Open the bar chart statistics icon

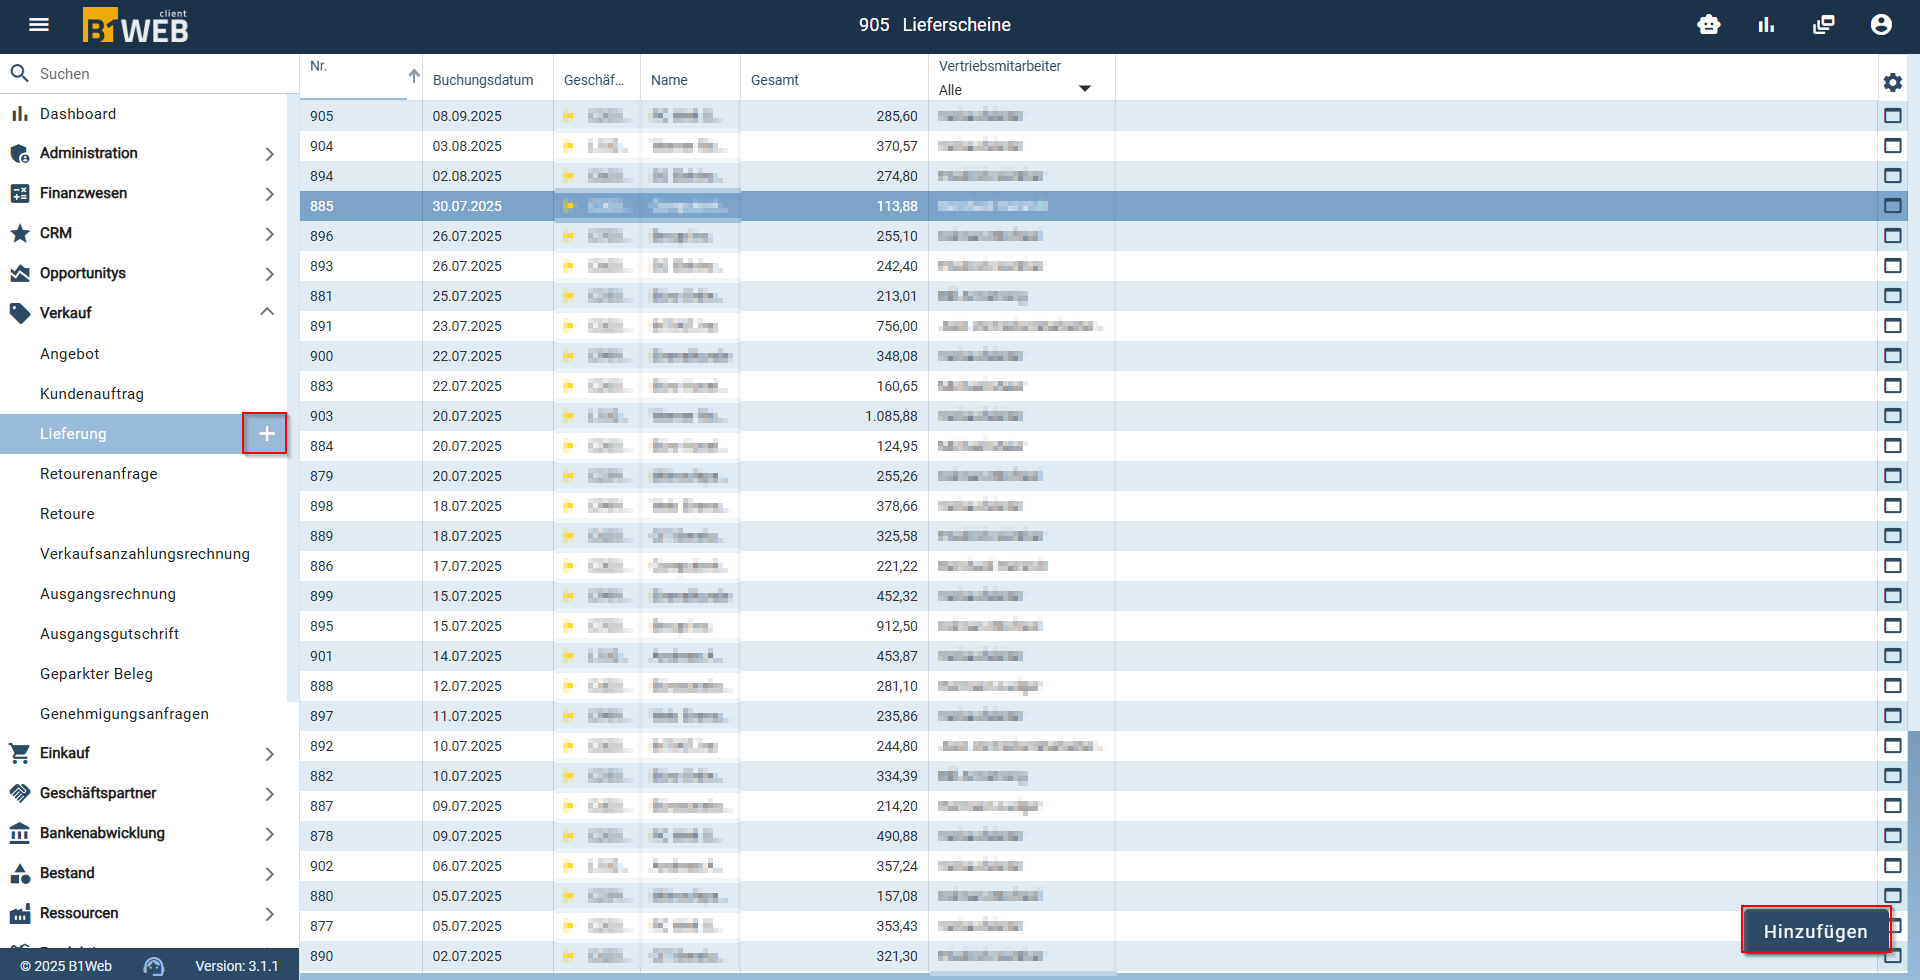tap(1766, 25)
